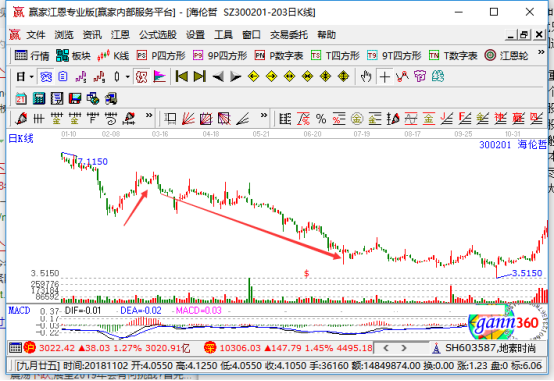Toggle the red 权 adjustment button
The height and width of the screenshot is (381, 554).
[x=141, y=76]
